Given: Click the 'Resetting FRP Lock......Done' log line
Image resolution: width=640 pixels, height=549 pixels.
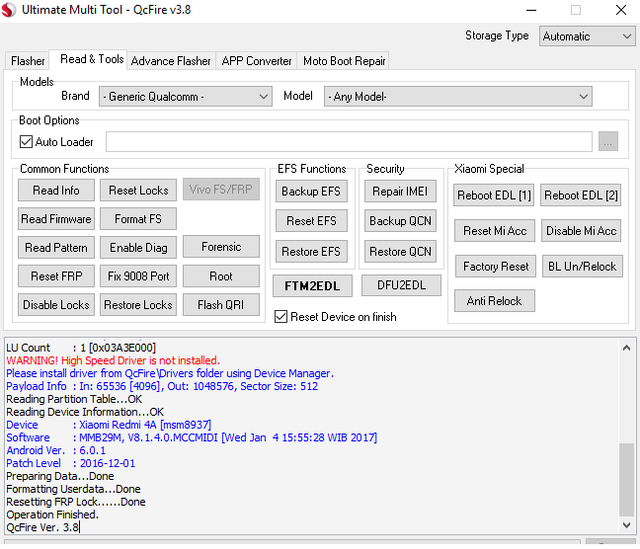Looking at the screenshot, I should coord(76,502).
